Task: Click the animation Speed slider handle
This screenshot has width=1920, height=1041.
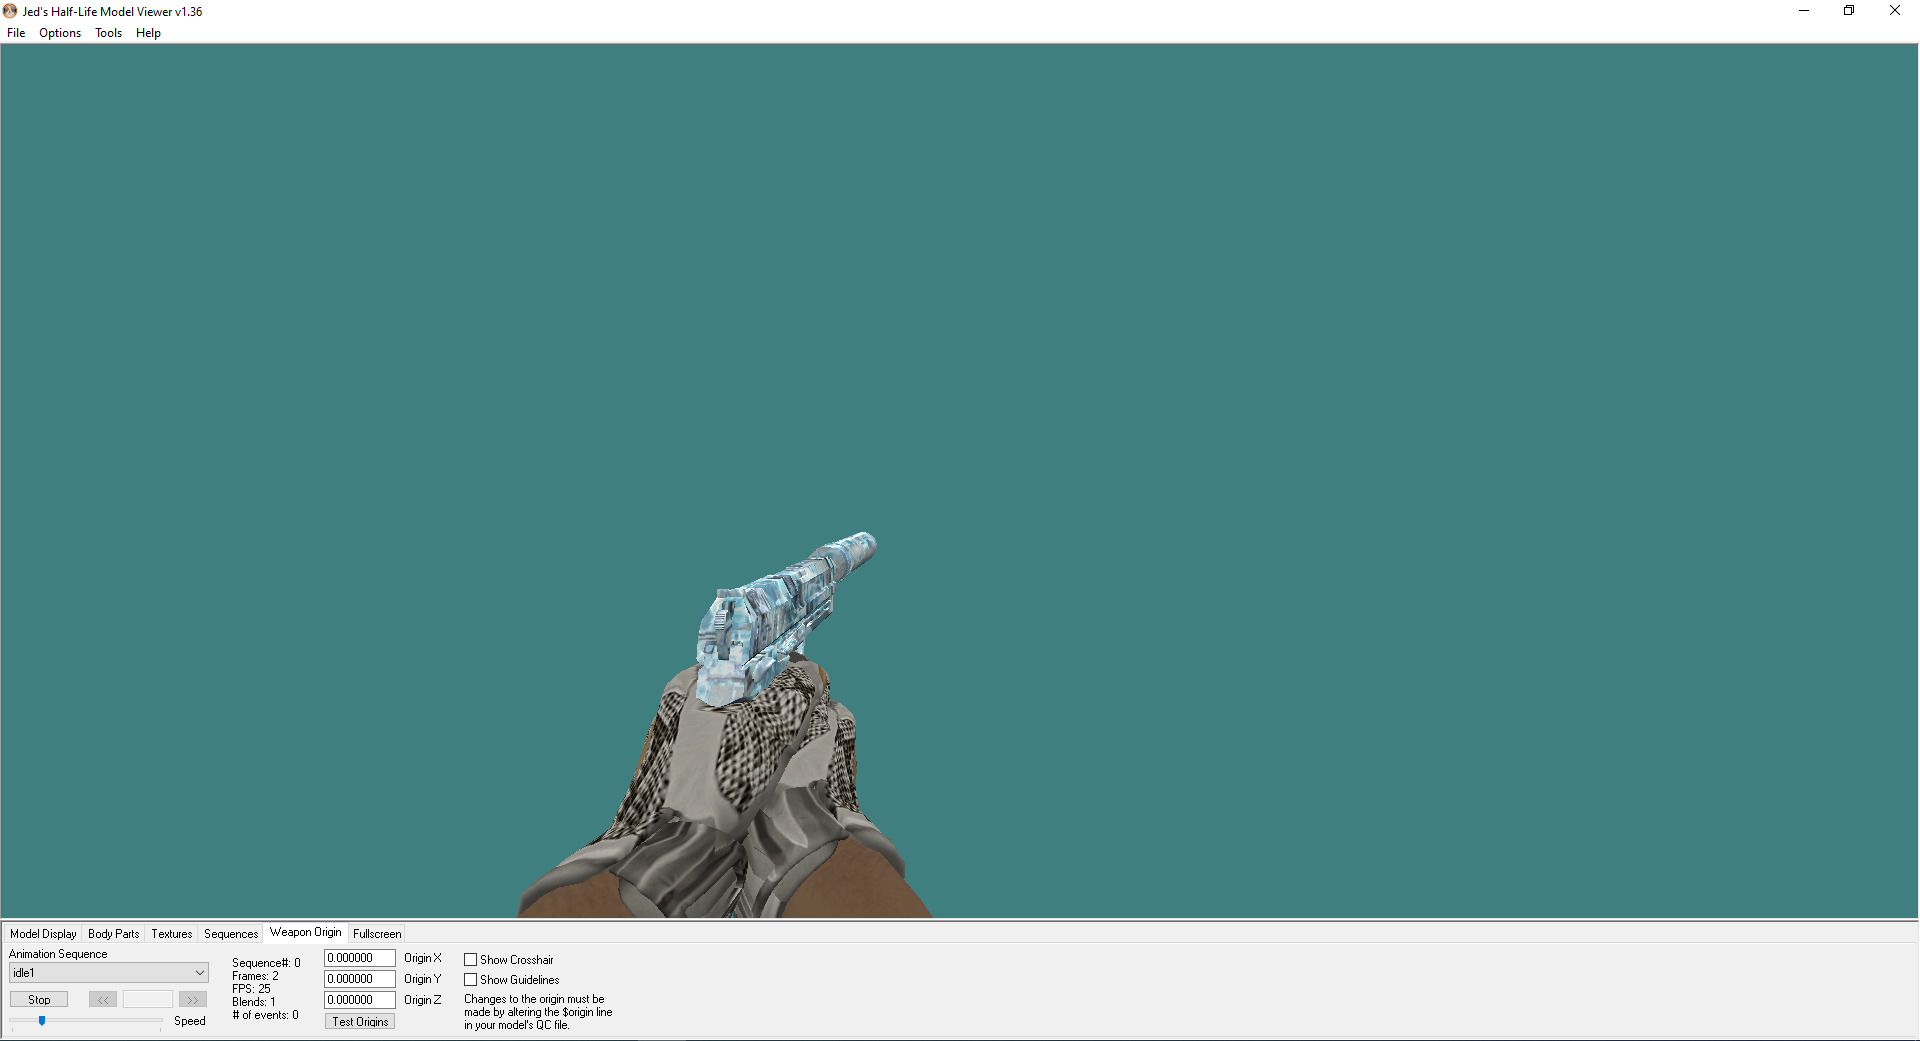Action: 42,1020
